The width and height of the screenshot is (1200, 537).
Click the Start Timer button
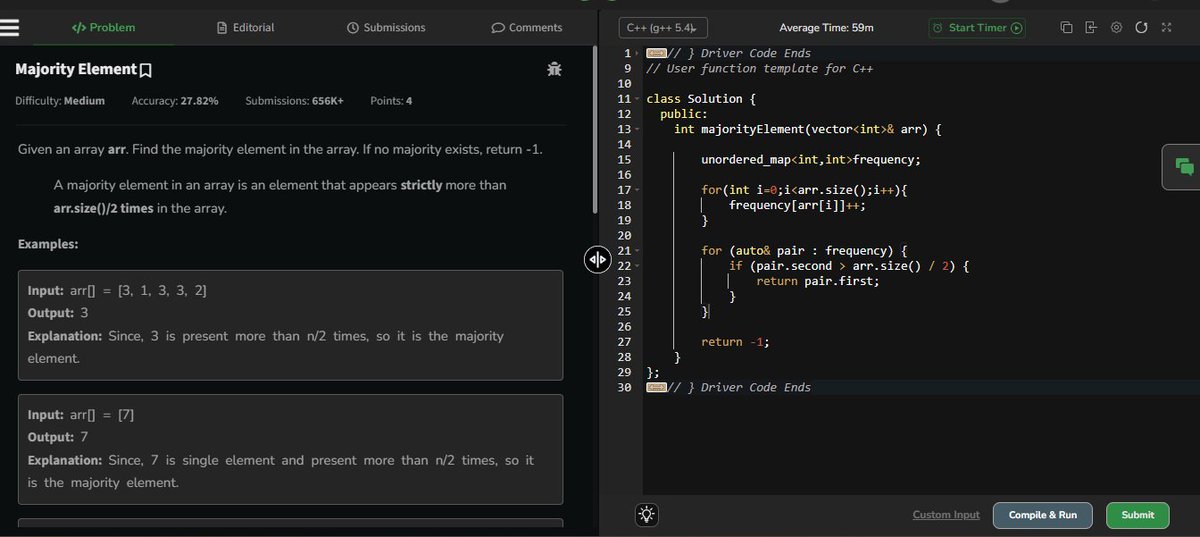point(978,28)
